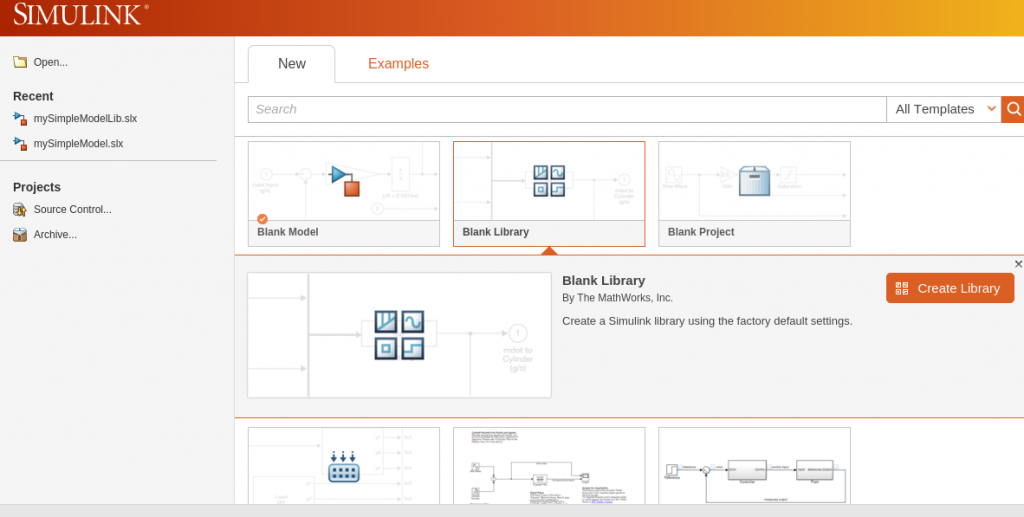Image resolution: width=1024 pixels, height=517 pixels.
Task: Click the Archive project icon
Action: pyautogui.click(x=20, y=234)
